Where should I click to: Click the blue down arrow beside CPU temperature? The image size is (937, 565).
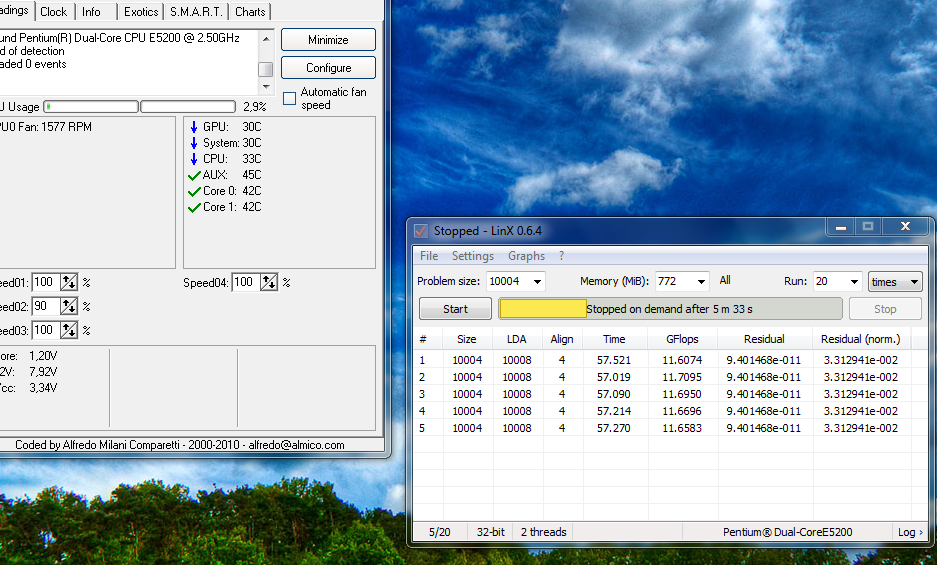(194, 159)
